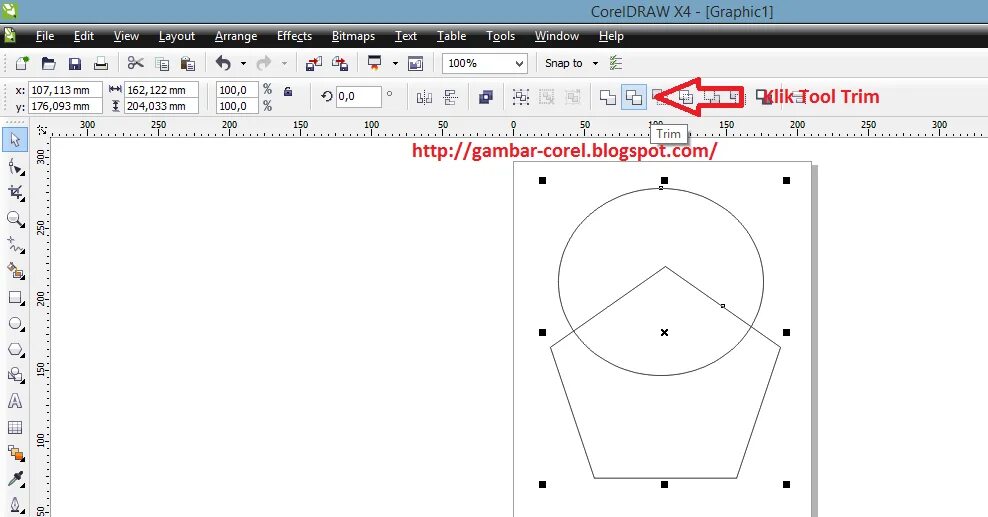Screen dimensions: 988x517
Task: Click the width field 162,122 mm
Action: click(x=161, y=90)
